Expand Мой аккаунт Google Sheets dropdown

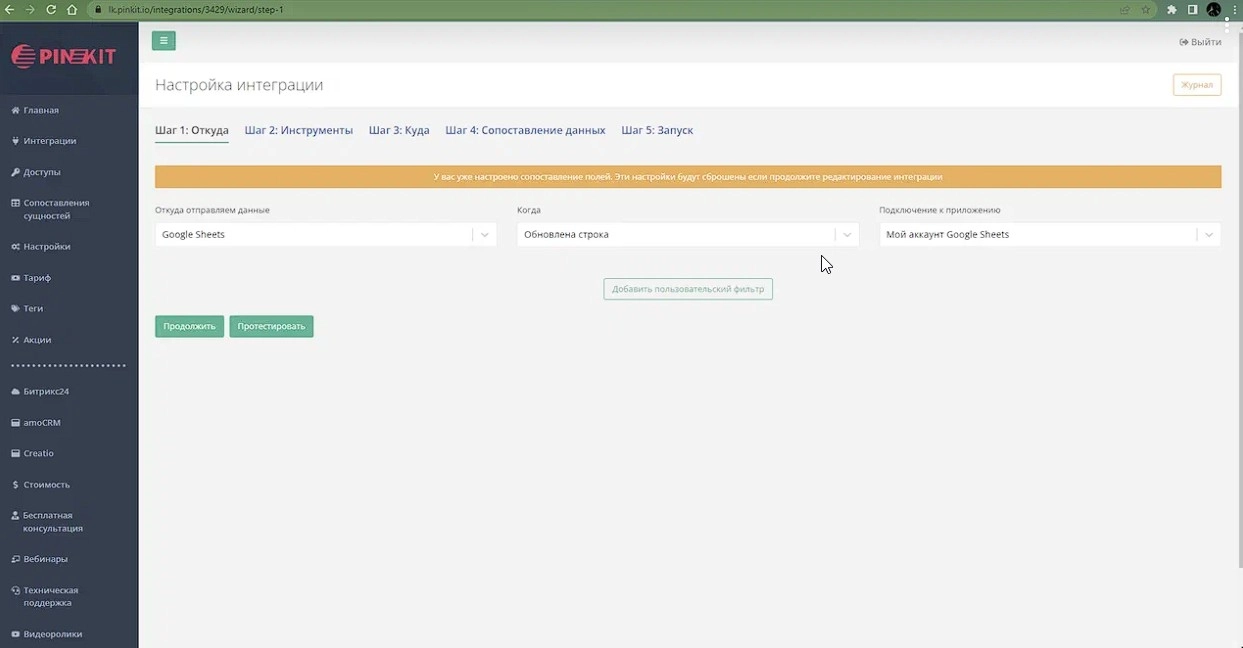[x=1208, y=235]
